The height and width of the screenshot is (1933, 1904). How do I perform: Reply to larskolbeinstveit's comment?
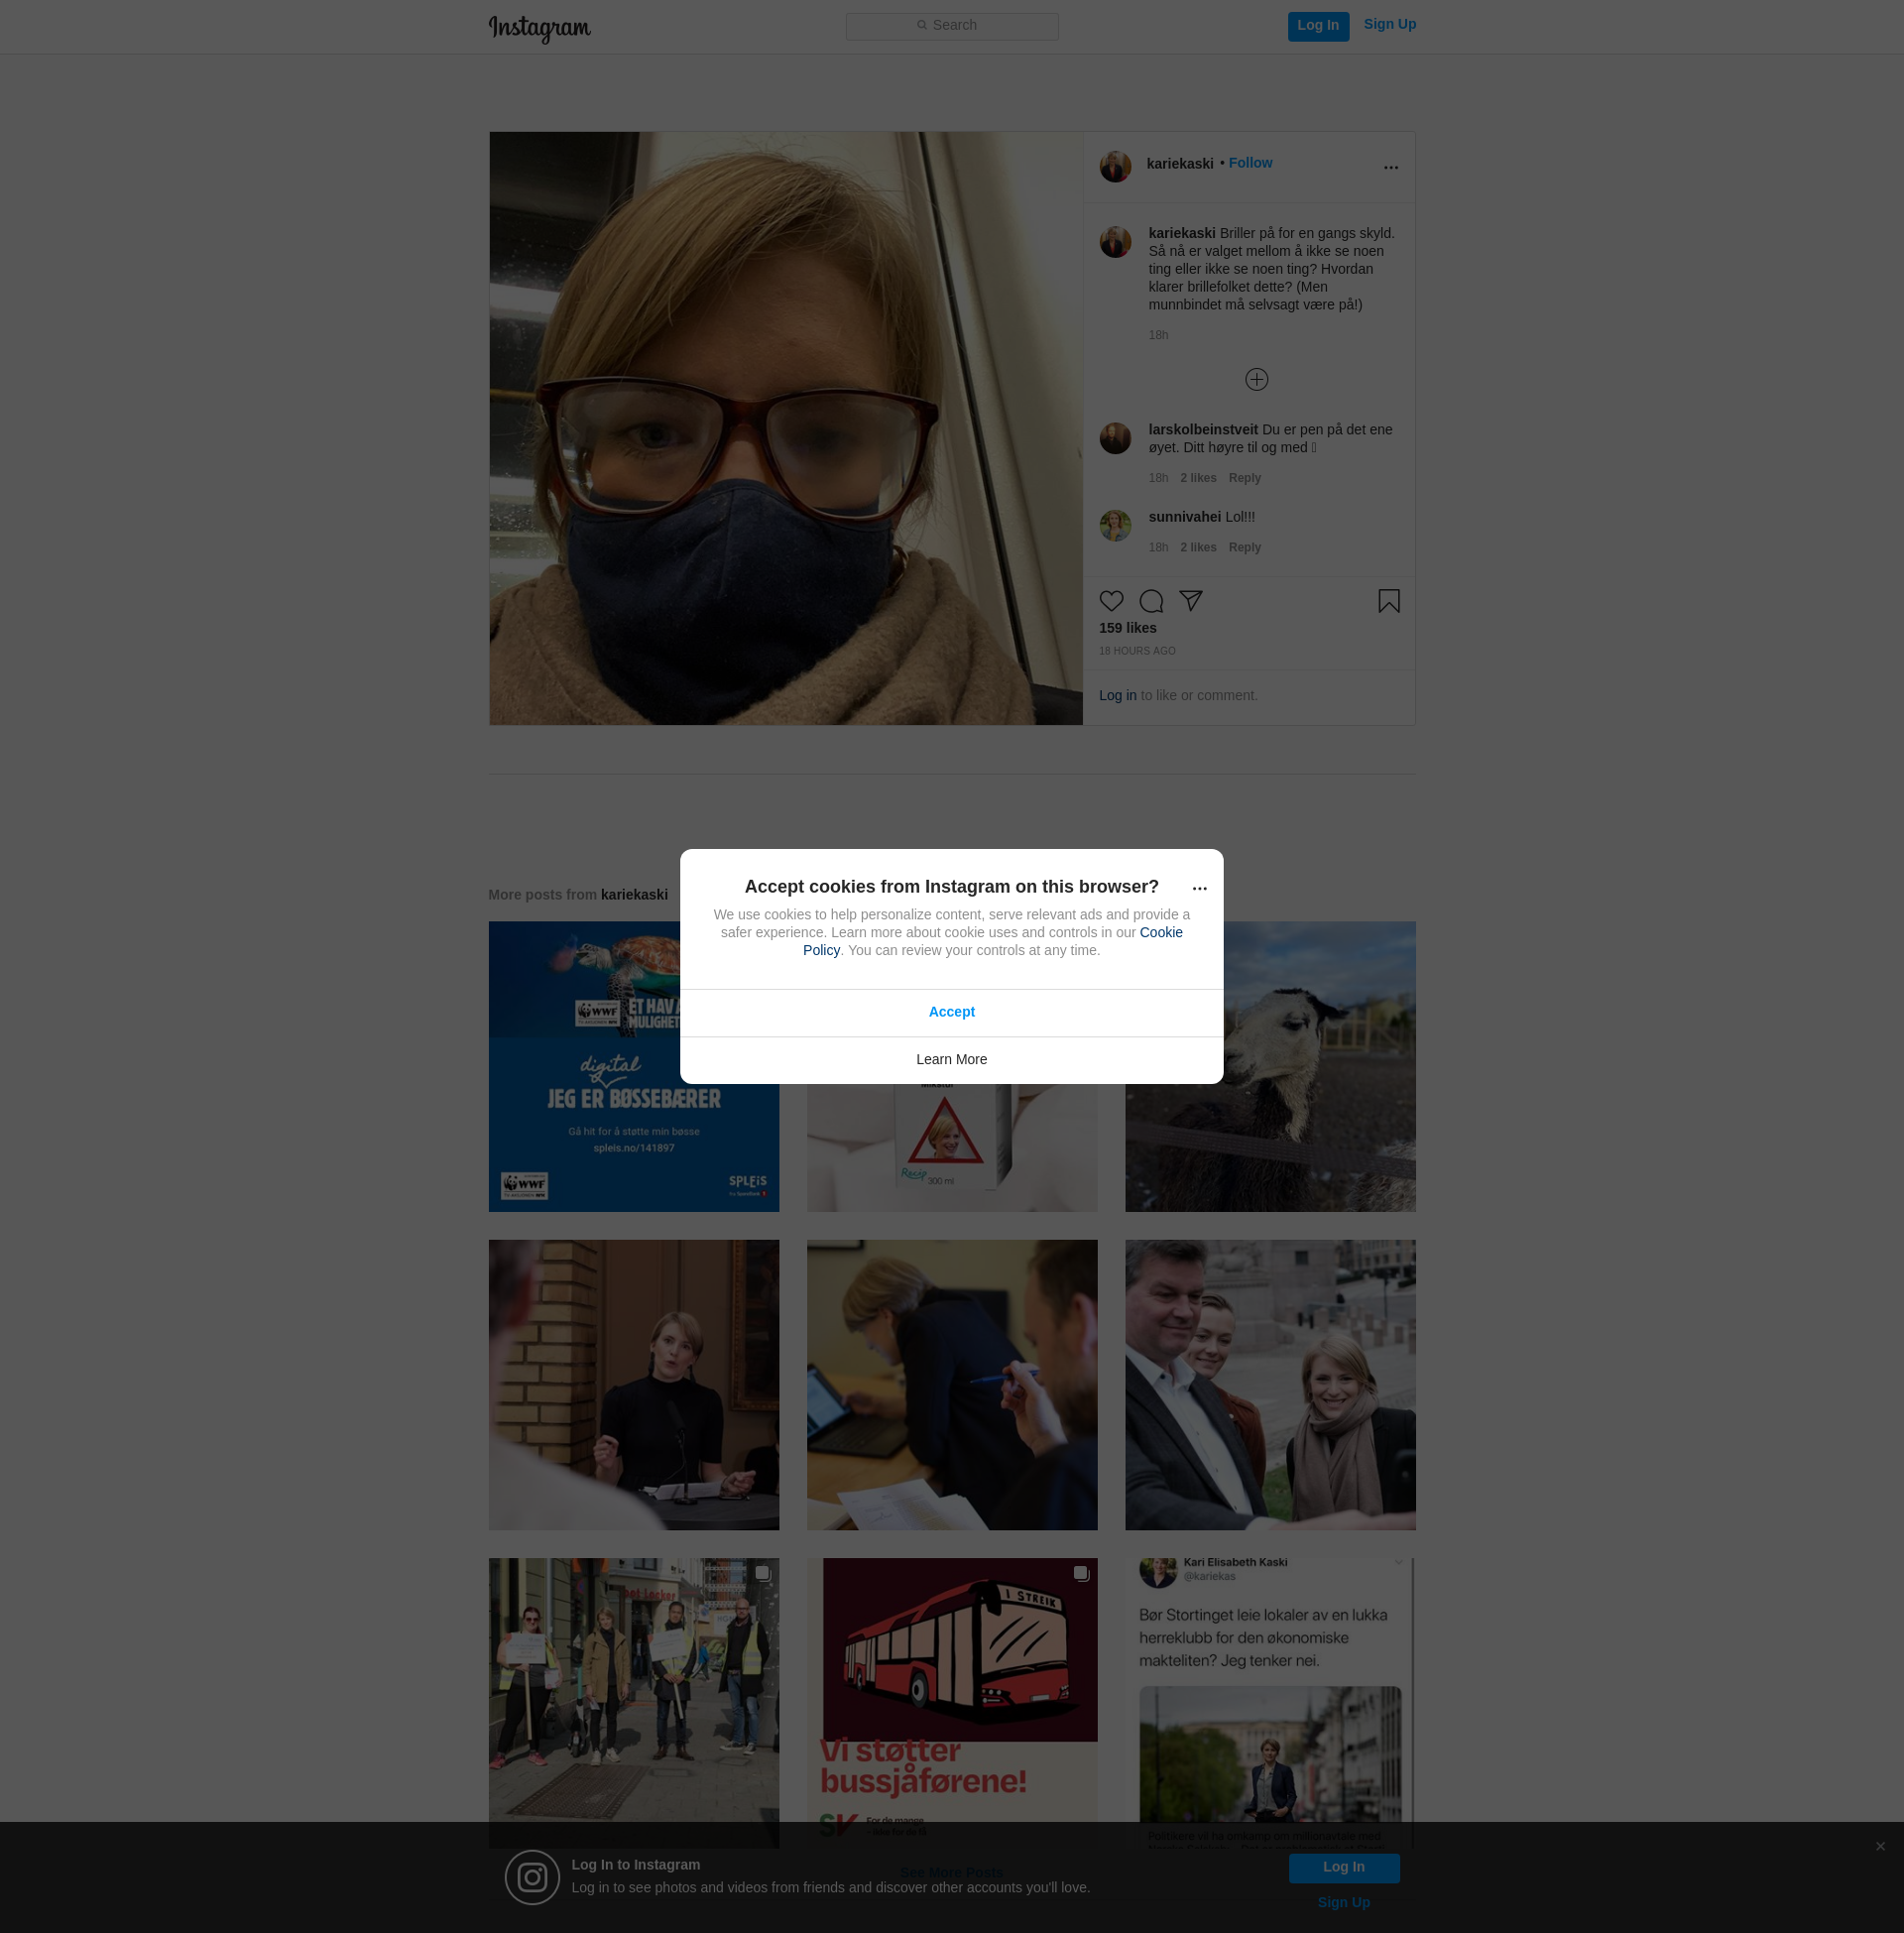click(1244, 478)
